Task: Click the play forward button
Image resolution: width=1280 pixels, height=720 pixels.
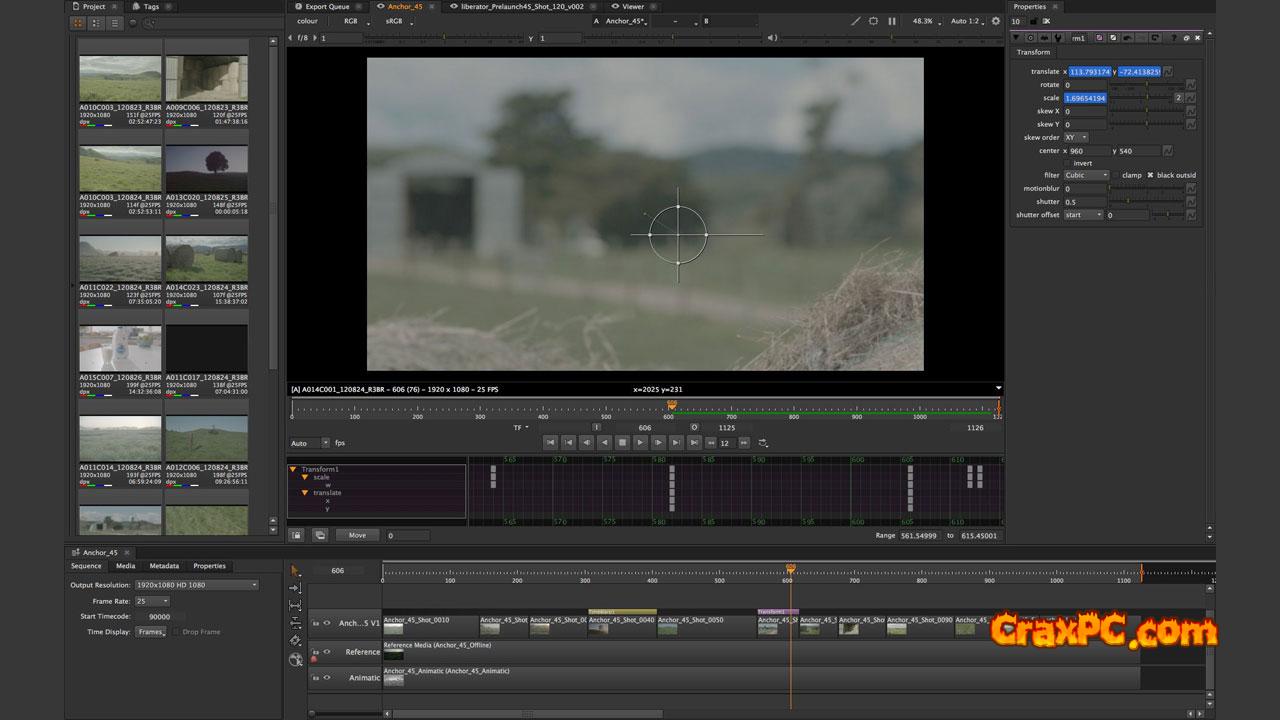Action: pos(640,442)
